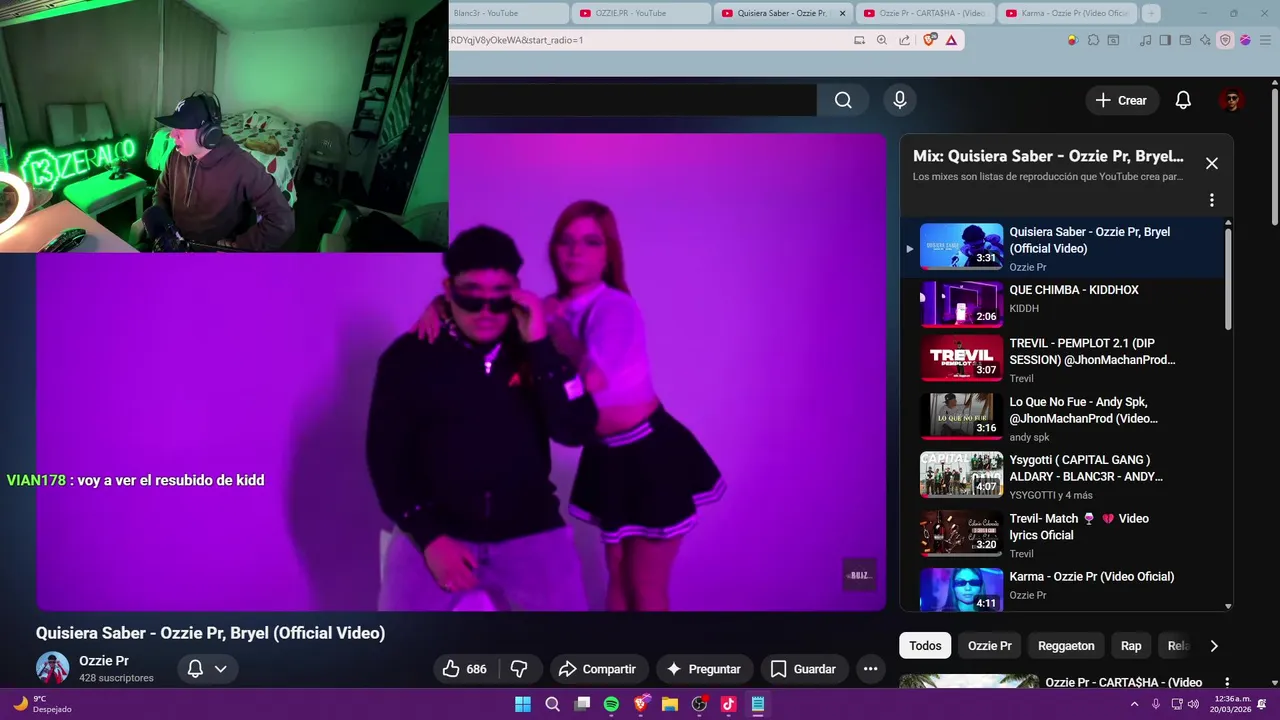Play Lo Que No Fue - Andy Spk video
This screenshot has width=1280, height=720.
pyautogui.click(x=1060, y=416)
